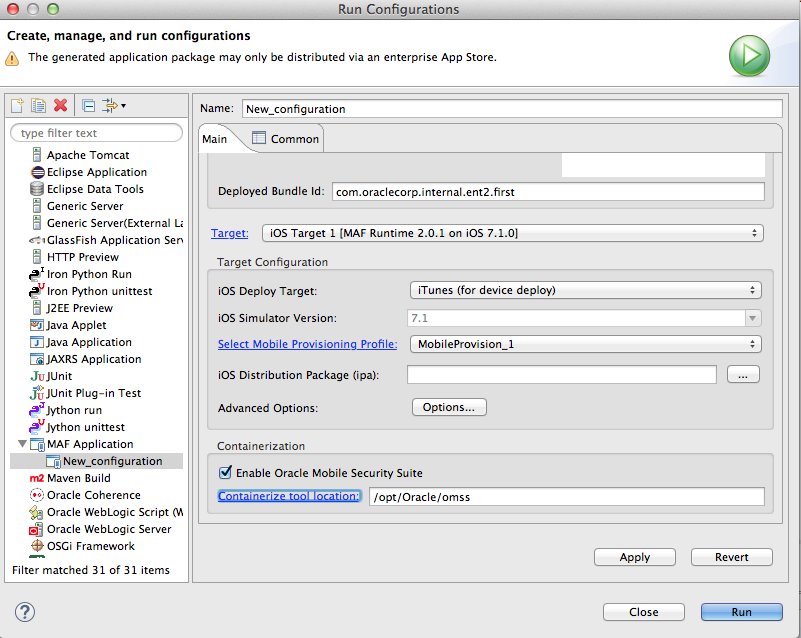Delete selected configuration with red X
801x638 pixels.
(60, 105)
